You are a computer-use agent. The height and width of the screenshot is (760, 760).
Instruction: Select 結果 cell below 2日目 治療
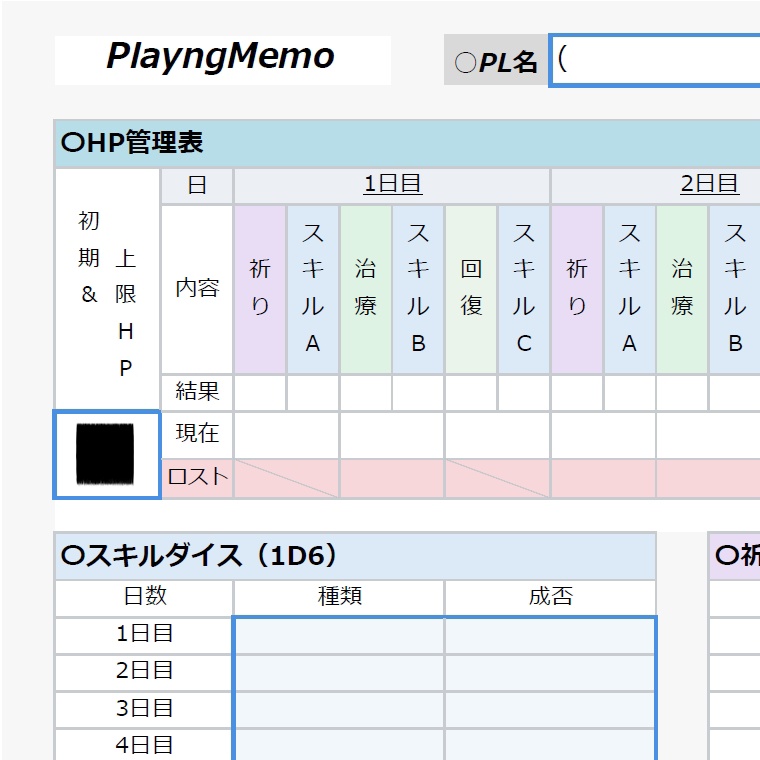pos(682,392)
